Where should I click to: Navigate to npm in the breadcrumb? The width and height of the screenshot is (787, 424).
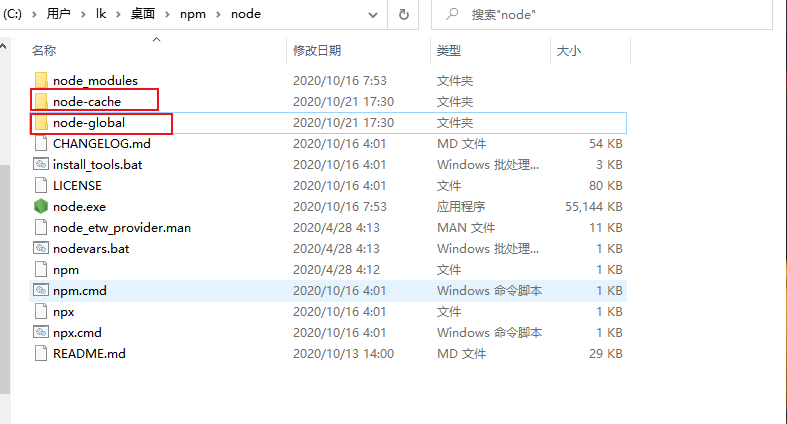tap(193, 14)
